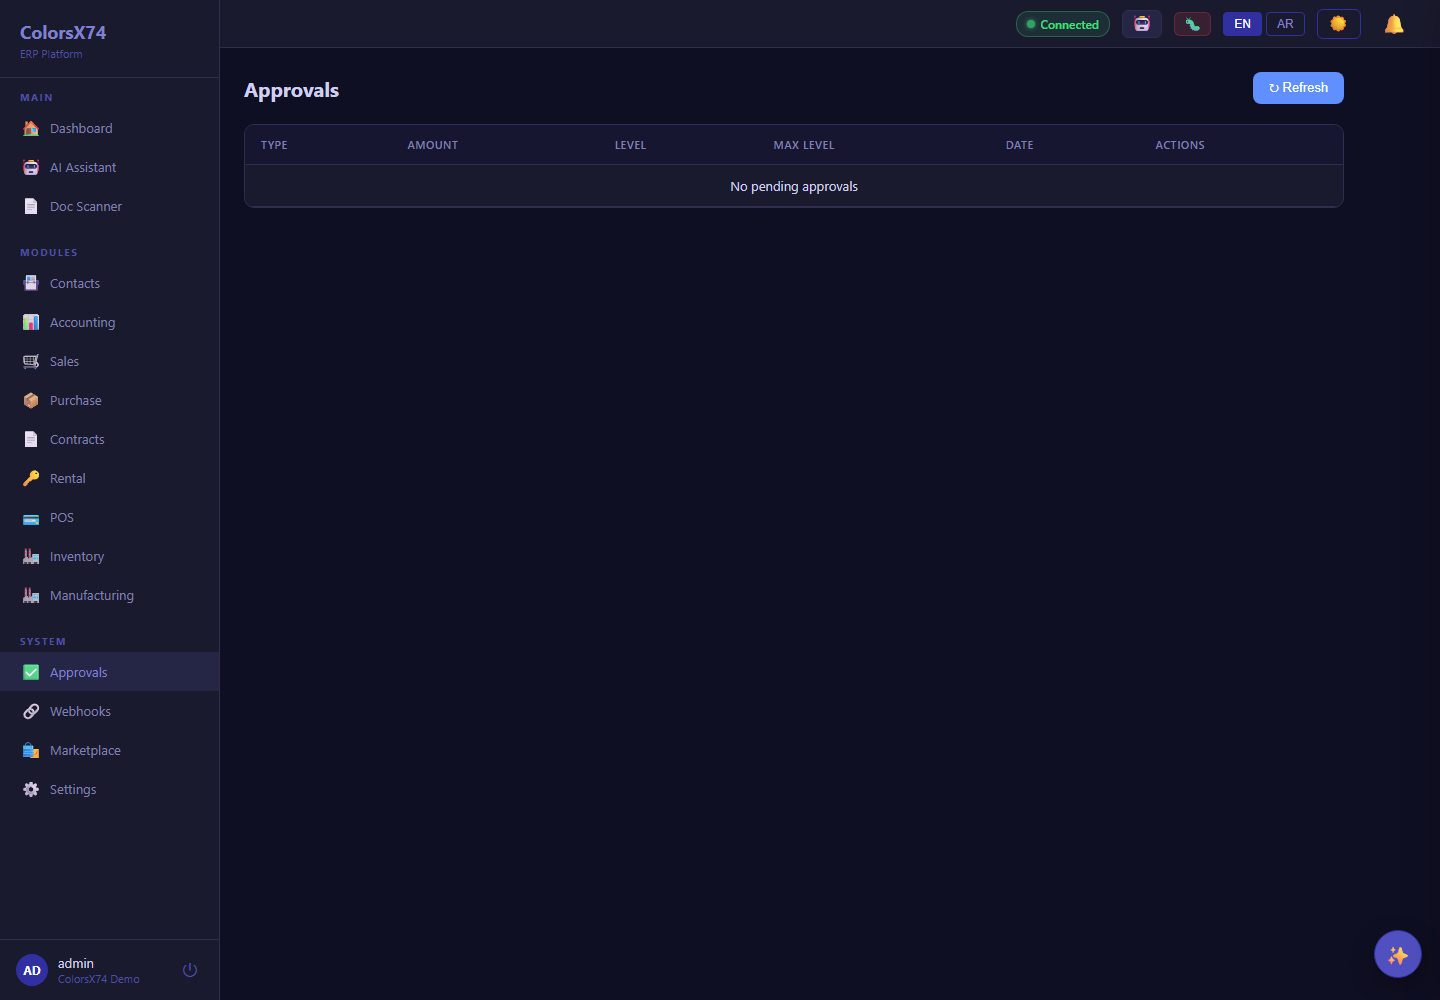Click the AMOUNT column header
1440x1000 pixels.
coord(433,145)
